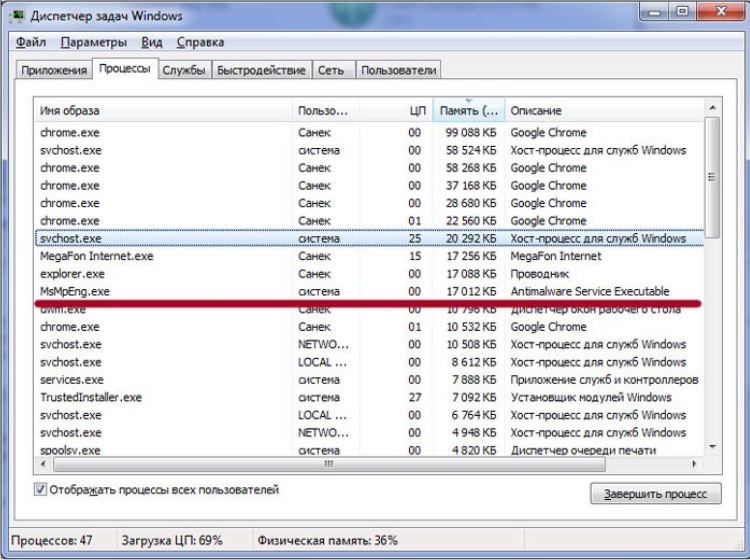Screen dimensions: 750x560
Task: Click the horizontal scrollbar thumb
Action: click(329, 464)
